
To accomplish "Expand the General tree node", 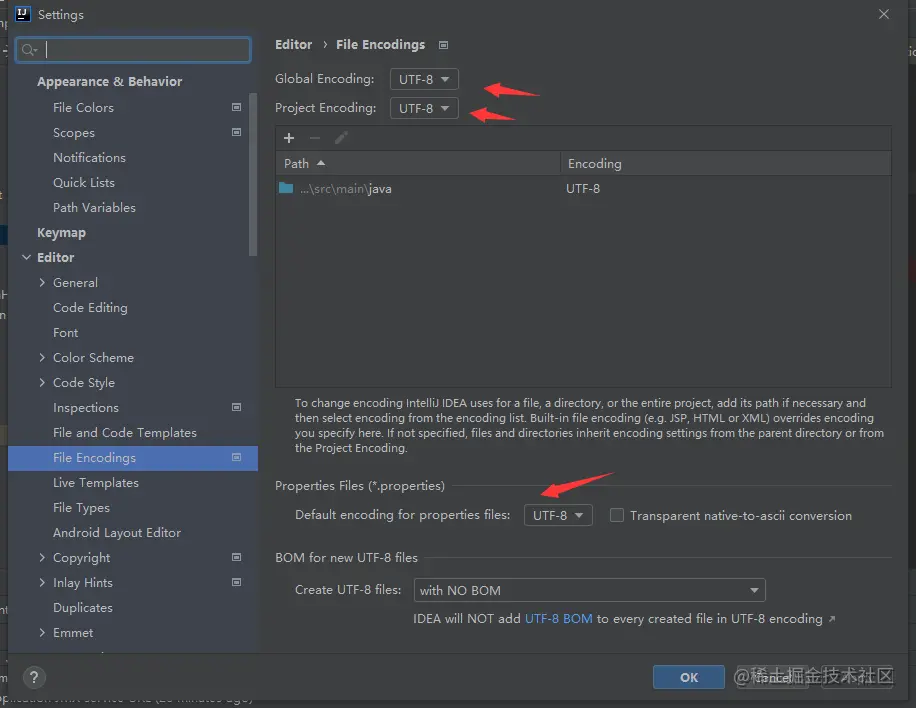I will click(42, 282).
